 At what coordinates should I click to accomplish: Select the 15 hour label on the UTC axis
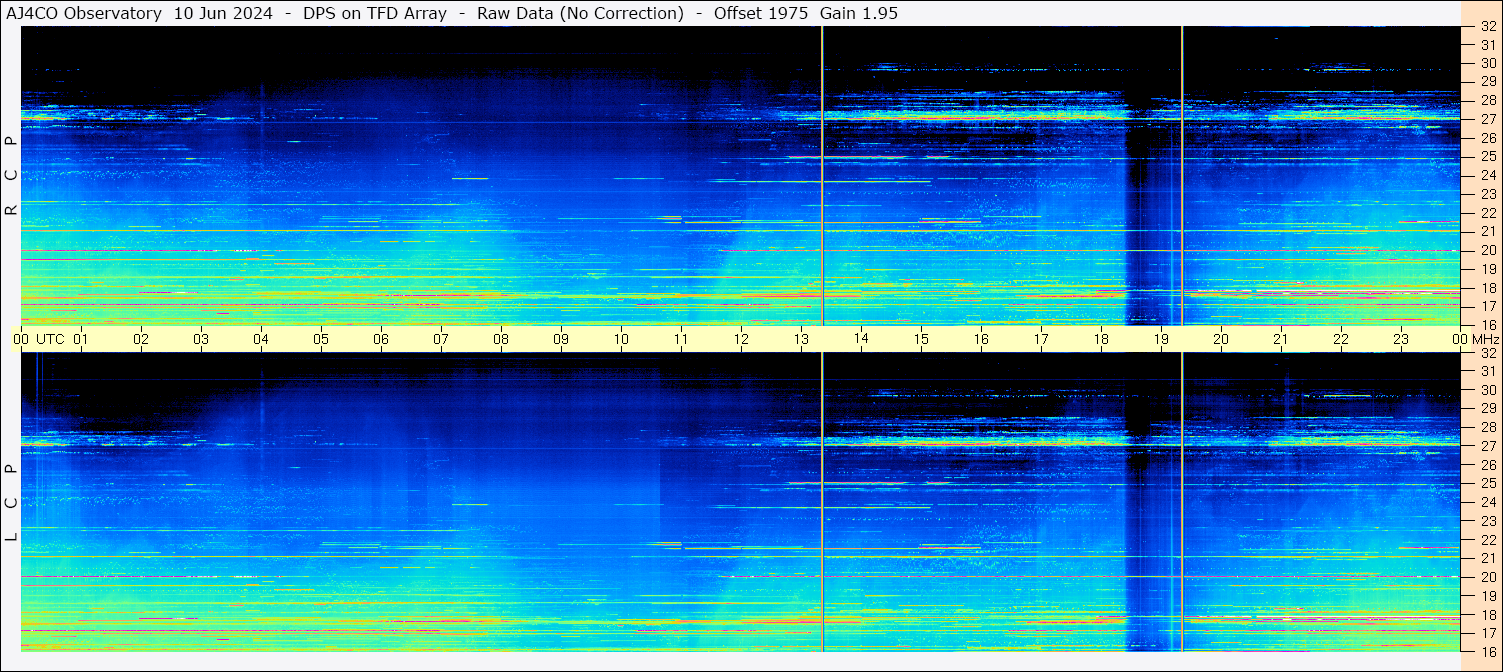point(921,339)
